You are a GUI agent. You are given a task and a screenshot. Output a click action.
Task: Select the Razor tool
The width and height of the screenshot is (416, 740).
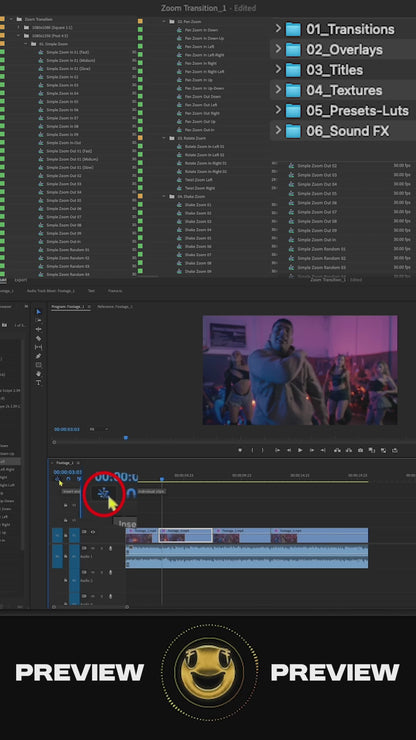point(39,338)
